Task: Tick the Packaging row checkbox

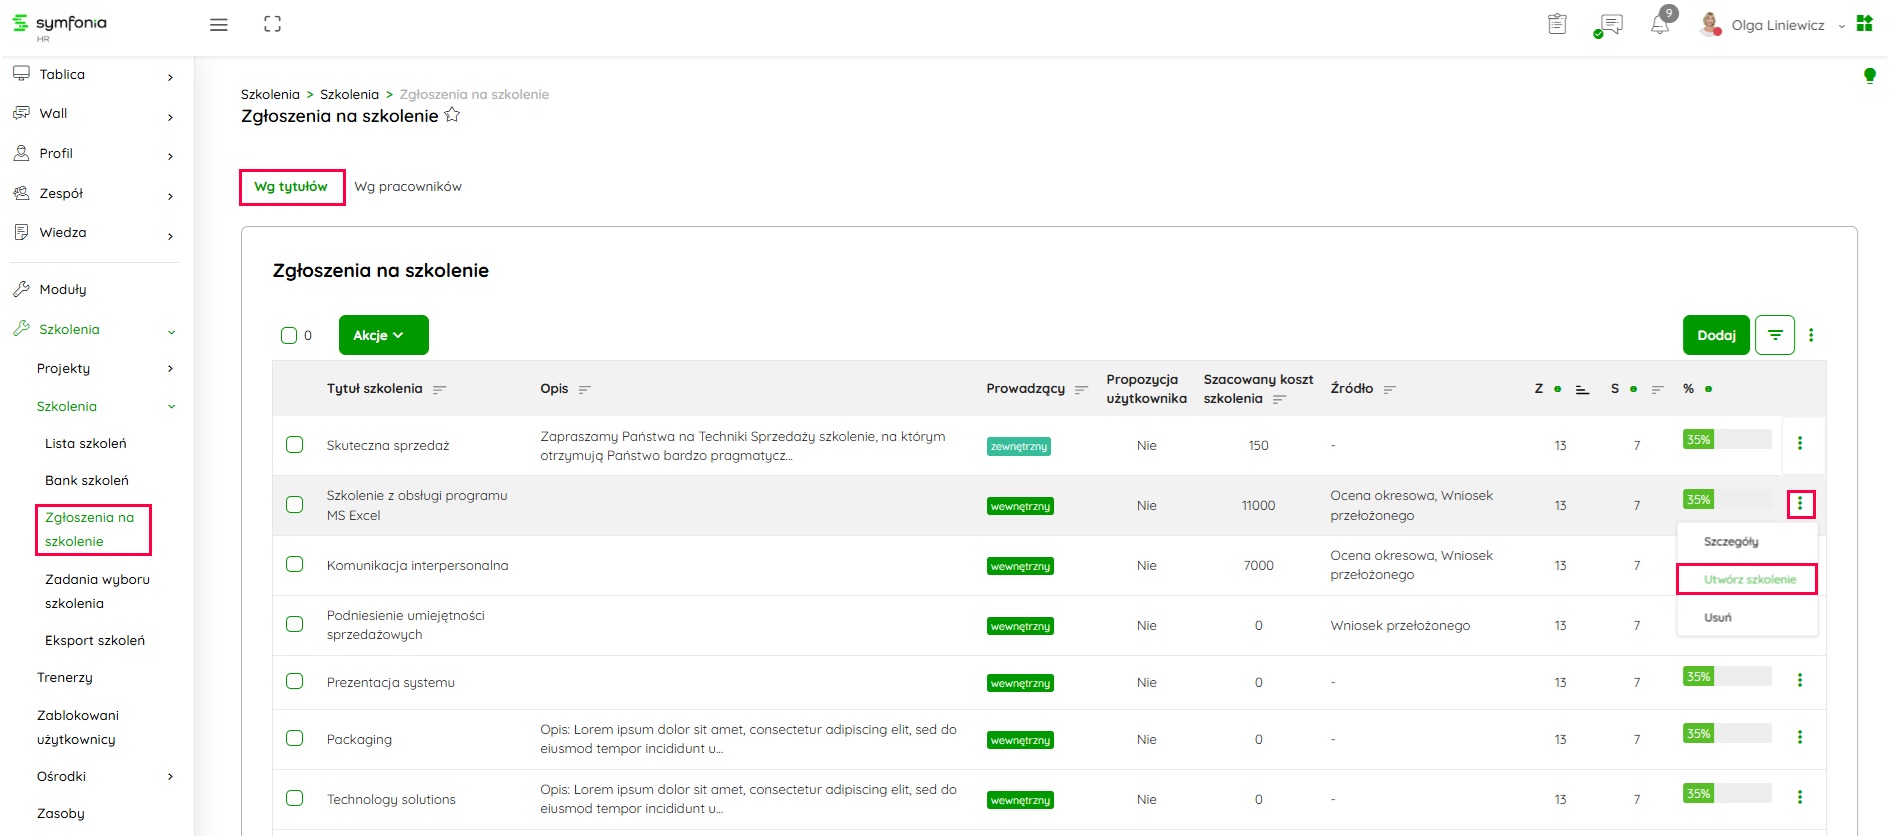Action: click(295, 739)
